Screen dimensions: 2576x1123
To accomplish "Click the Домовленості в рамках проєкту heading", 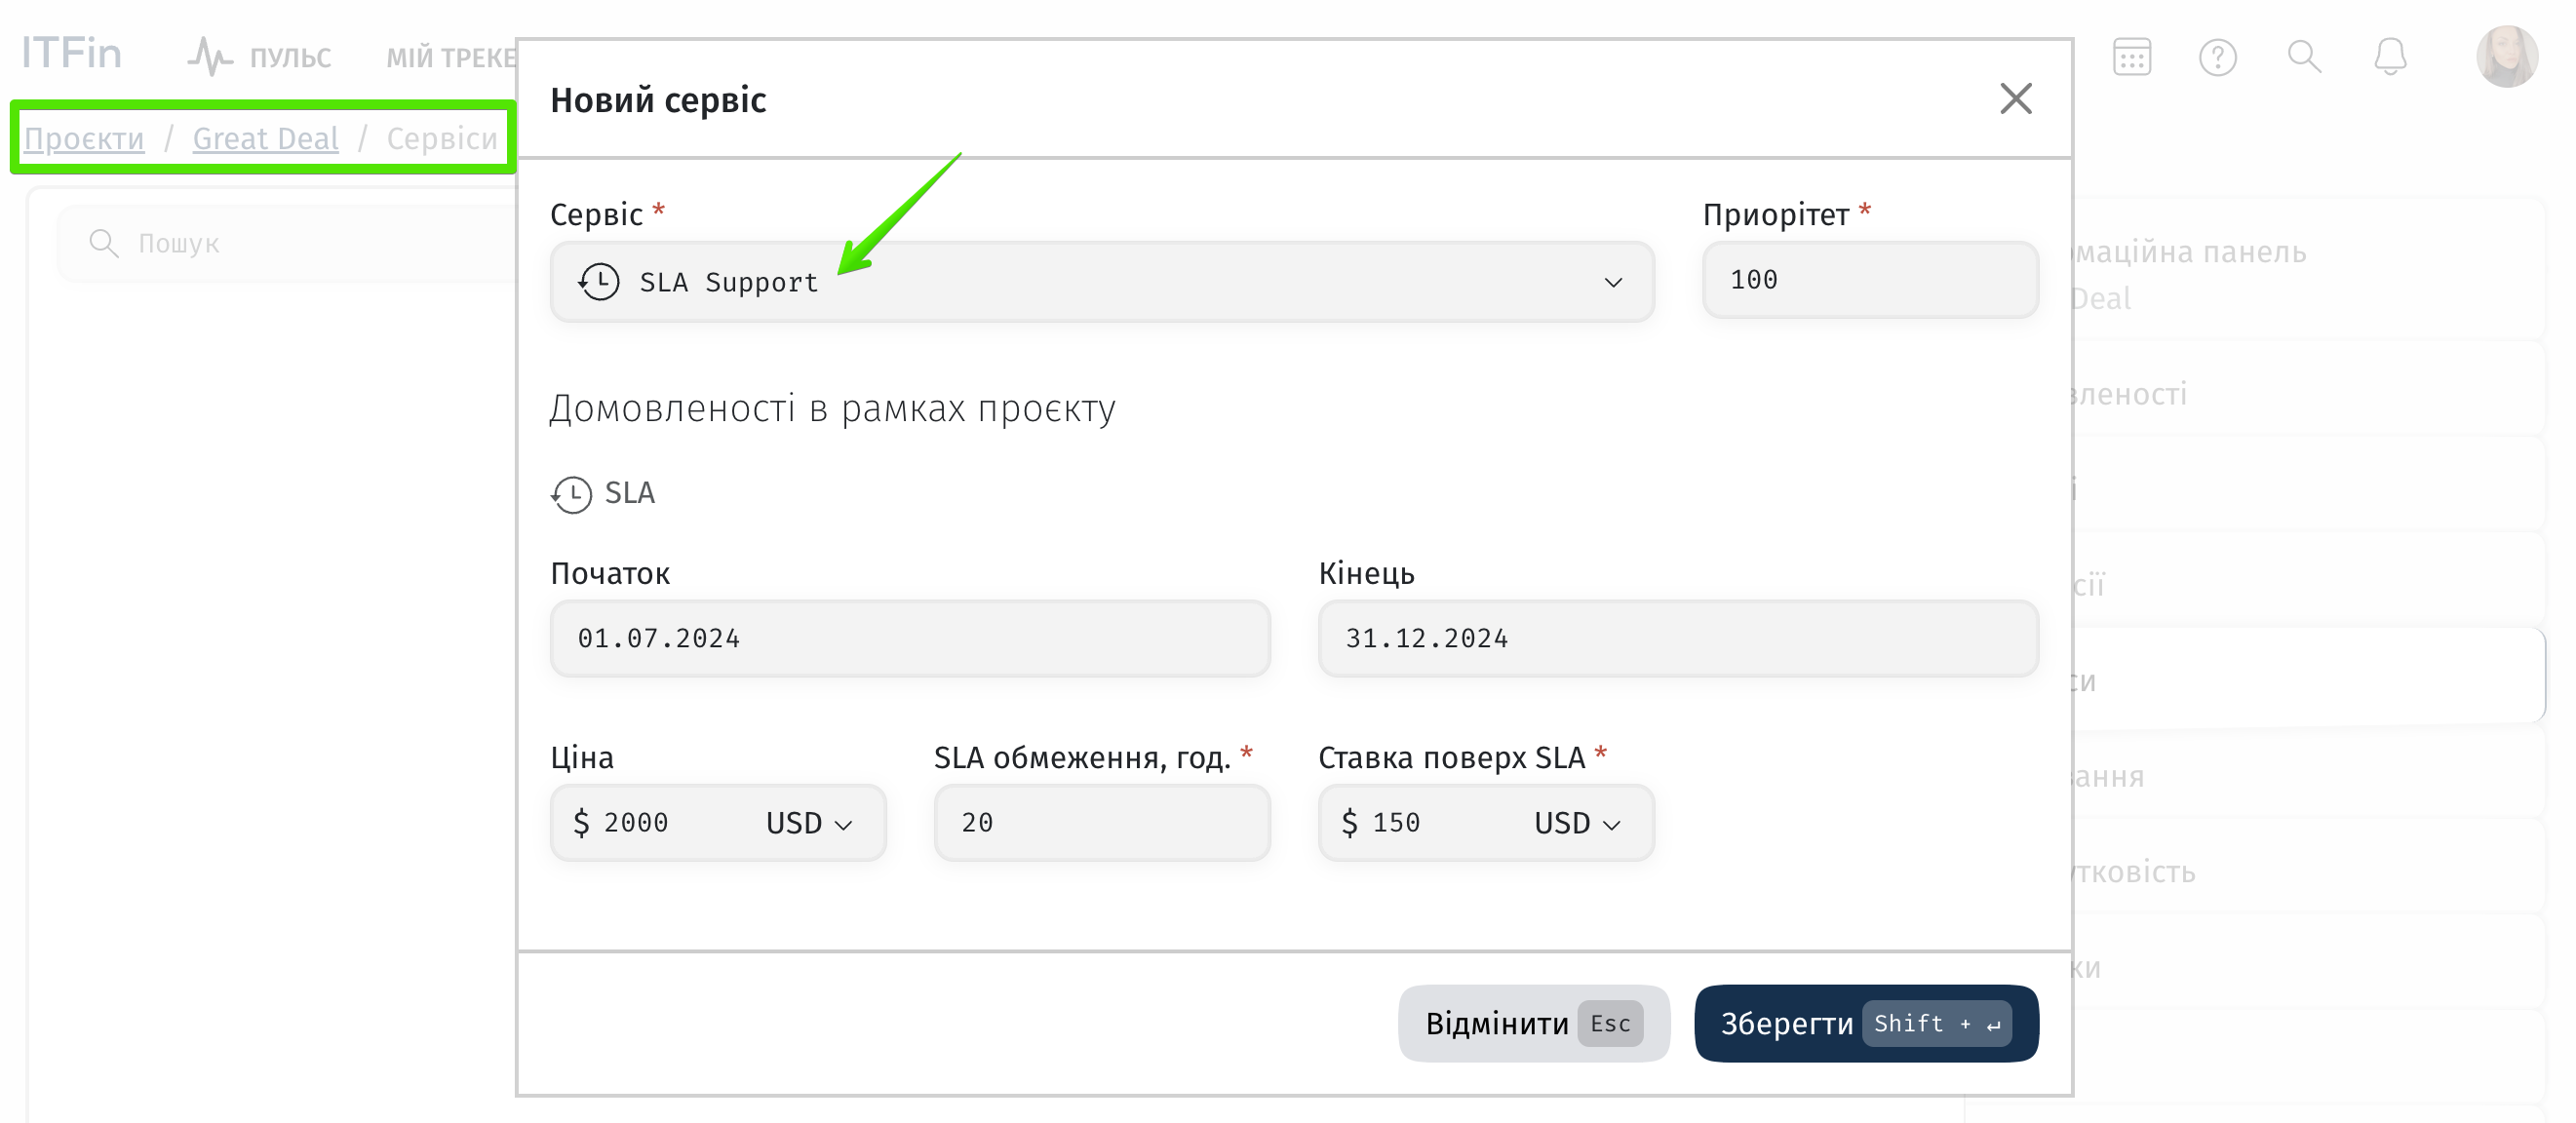I will 832,408.
